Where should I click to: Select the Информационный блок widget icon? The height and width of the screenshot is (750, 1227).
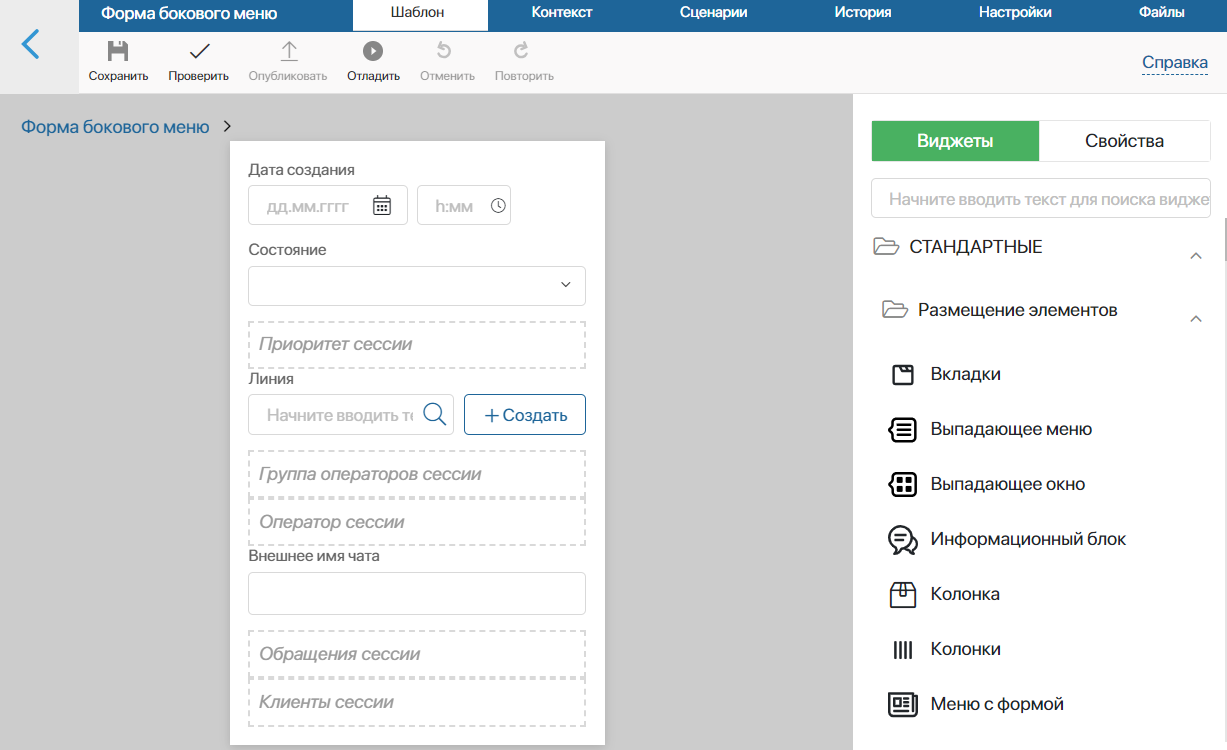pyautogui.click(x=903, y=540)
